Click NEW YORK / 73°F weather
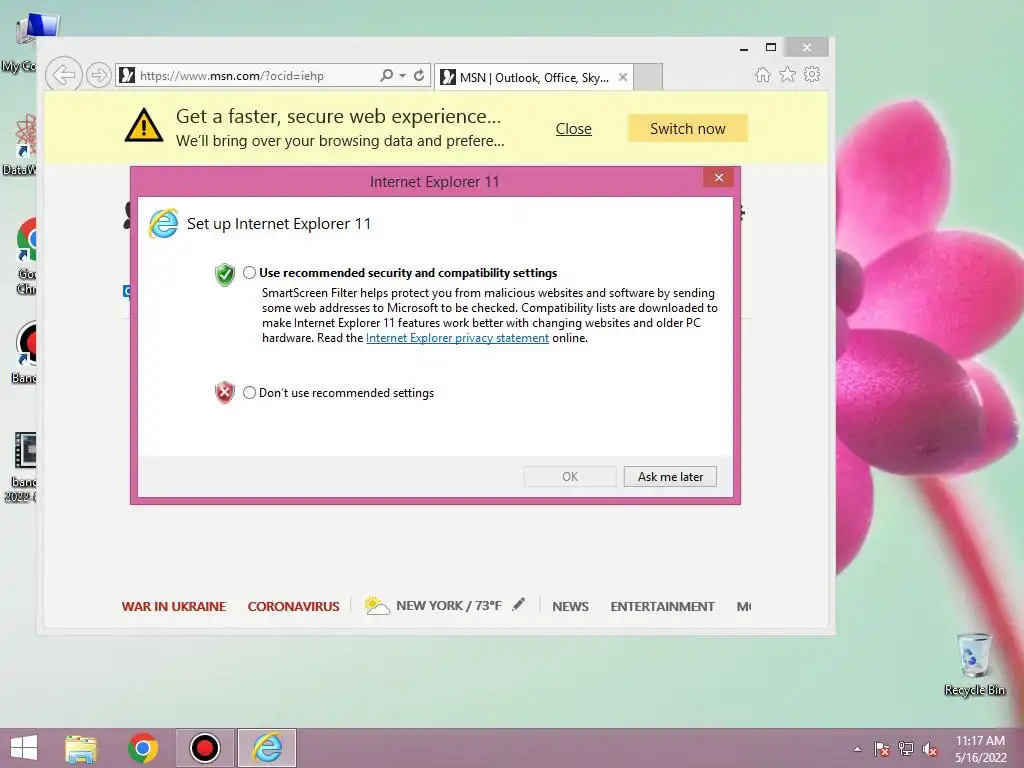The image size is (1024, 768). pyautogui.click(x=449, y=605)
